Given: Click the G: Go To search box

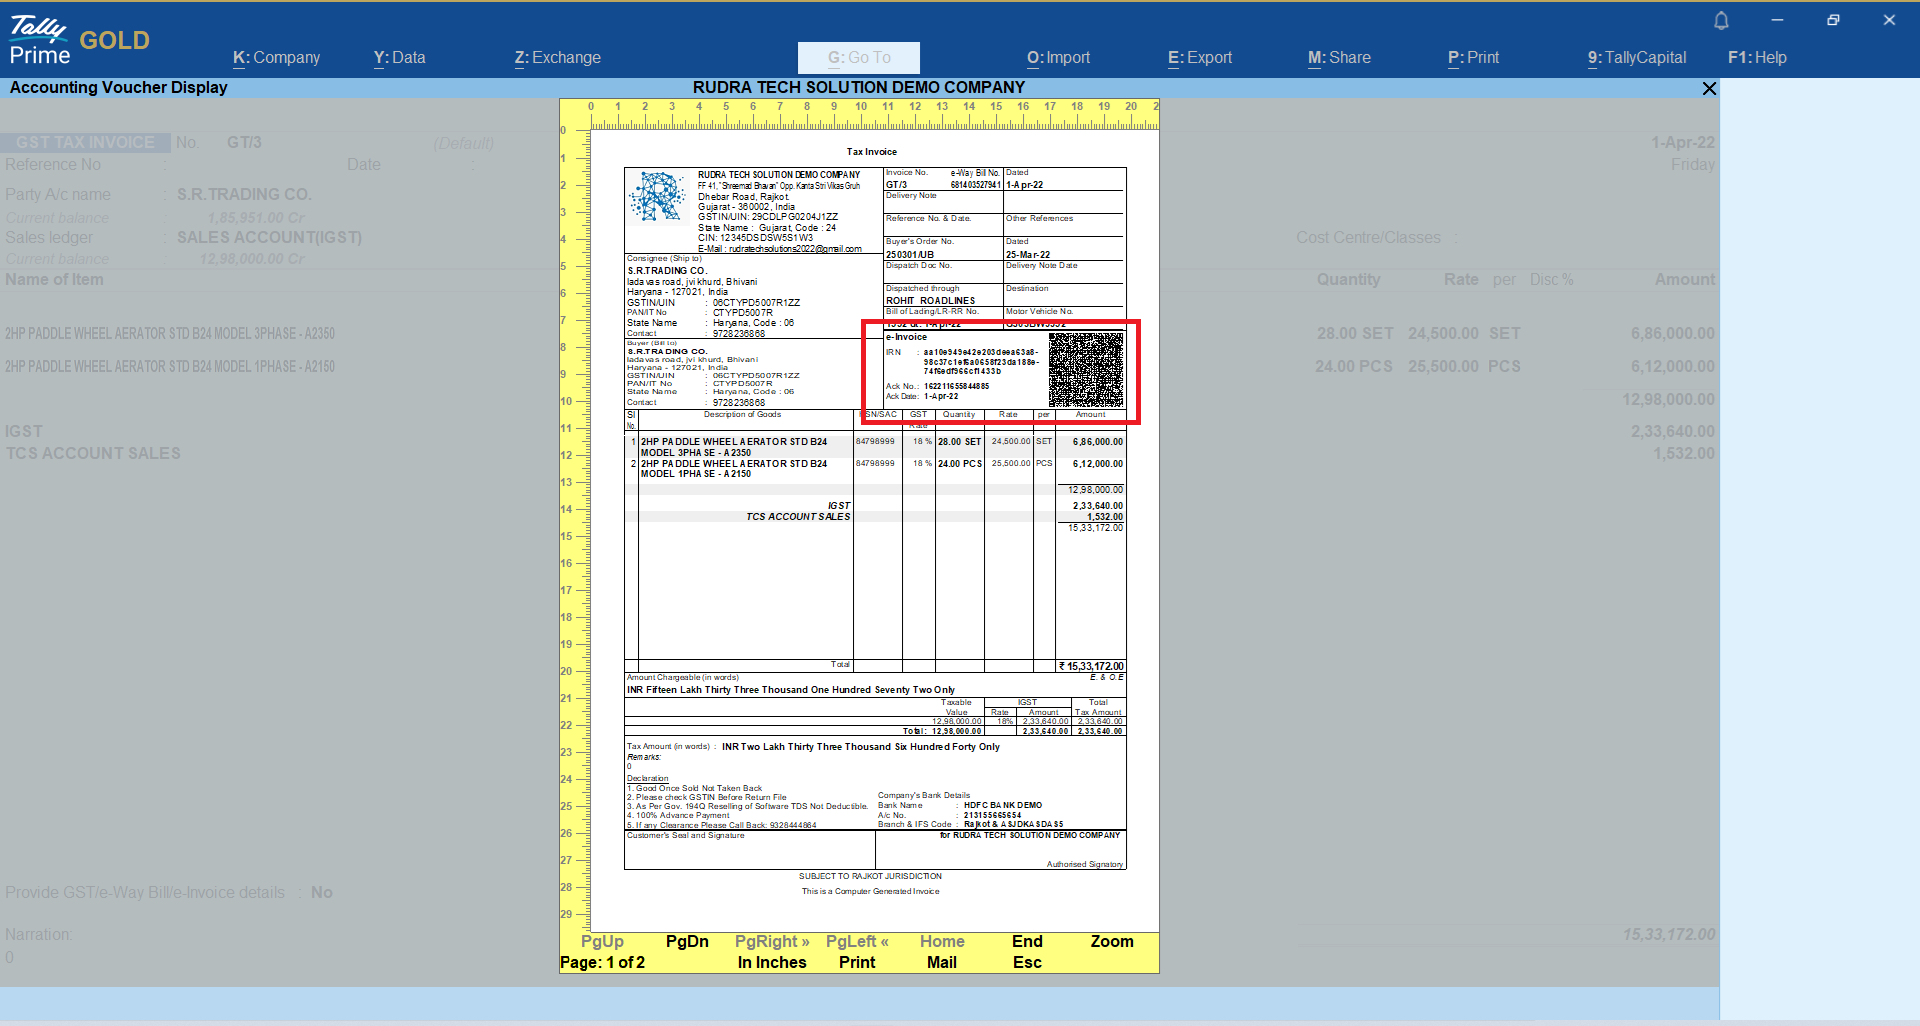Looking at the screenshot, I should click(858, 58).
